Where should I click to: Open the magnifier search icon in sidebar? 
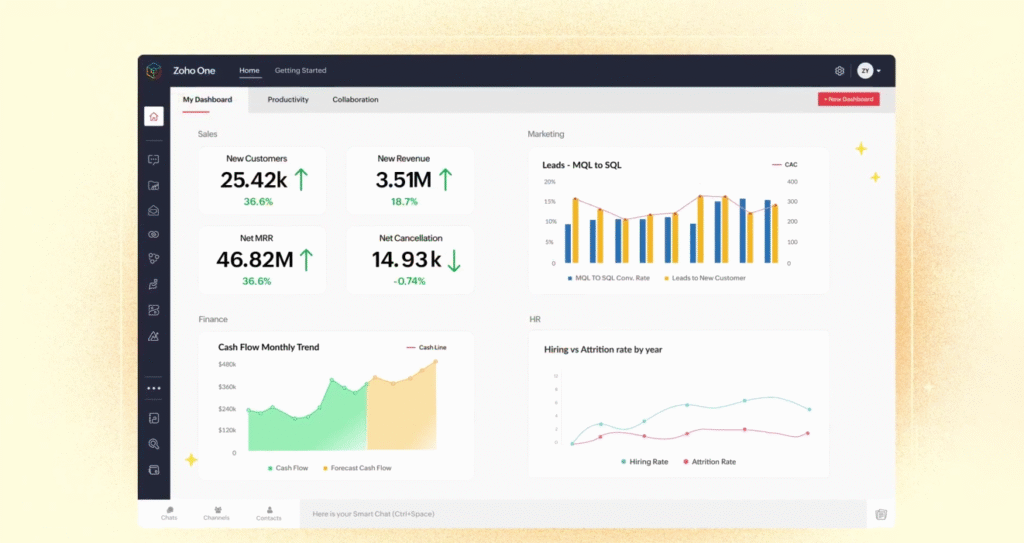click(x=153, y=444)
